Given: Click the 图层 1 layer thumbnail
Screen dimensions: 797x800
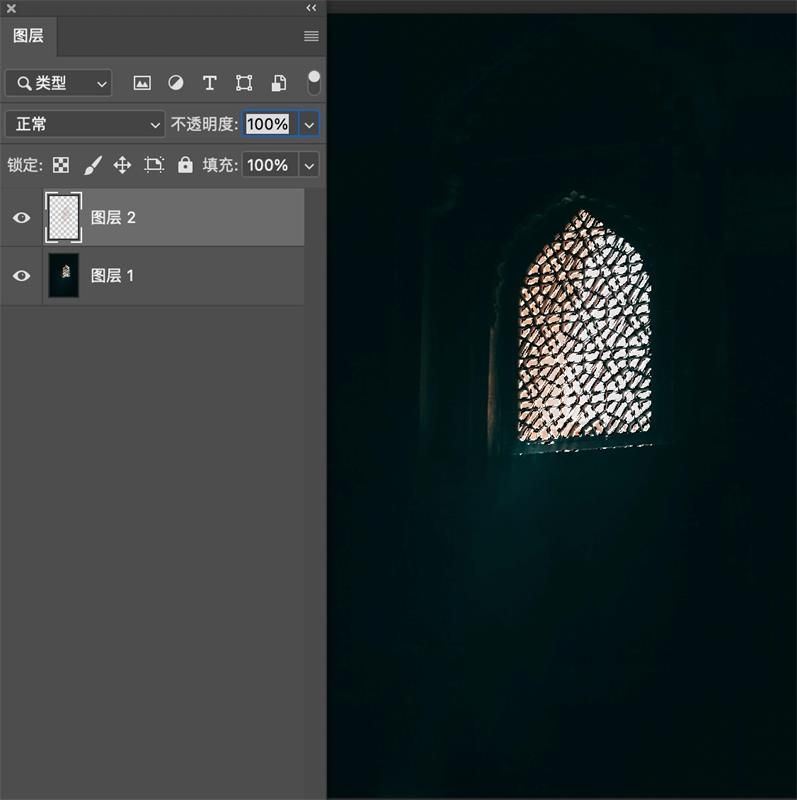Looking at the screenshot, I should 63,275.
